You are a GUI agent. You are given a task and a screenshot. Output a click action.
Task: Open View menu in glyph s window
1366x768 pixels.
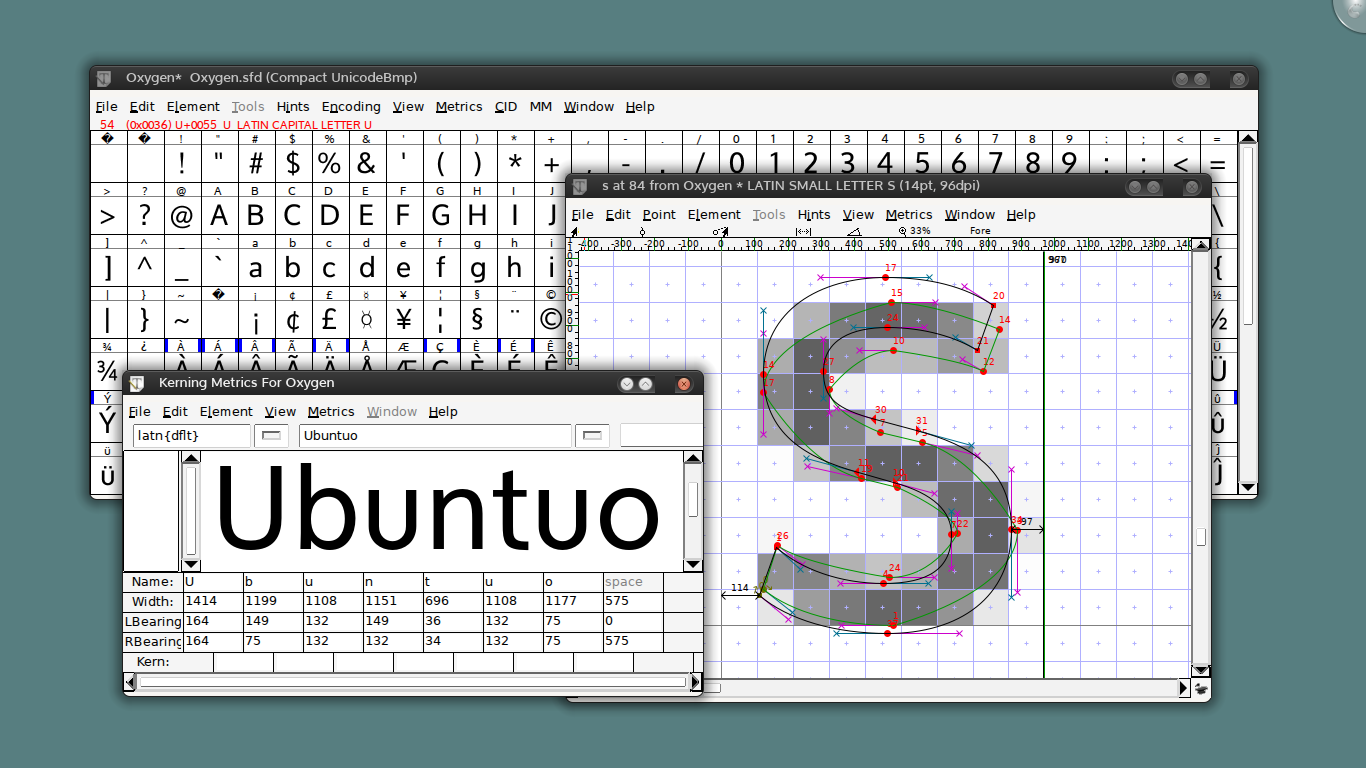coord(858,215)
